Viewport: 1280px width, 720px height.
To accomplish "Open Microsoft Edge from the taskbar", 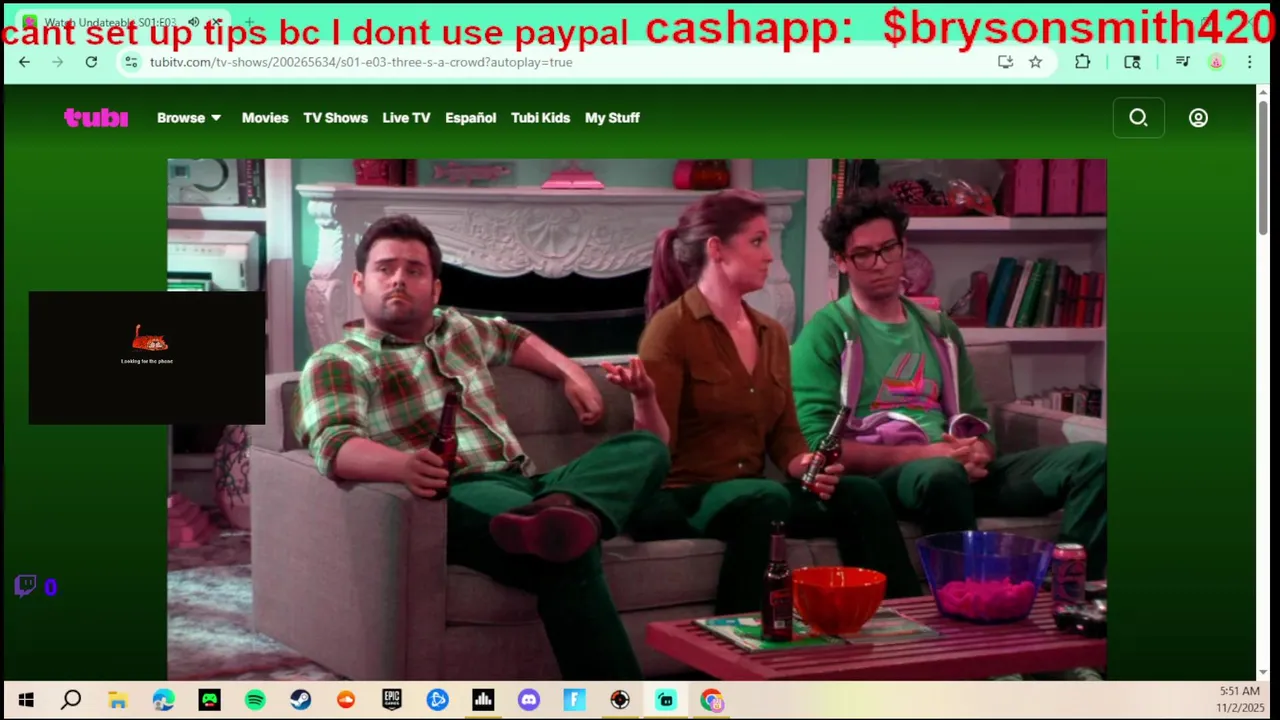I will 163,700.
